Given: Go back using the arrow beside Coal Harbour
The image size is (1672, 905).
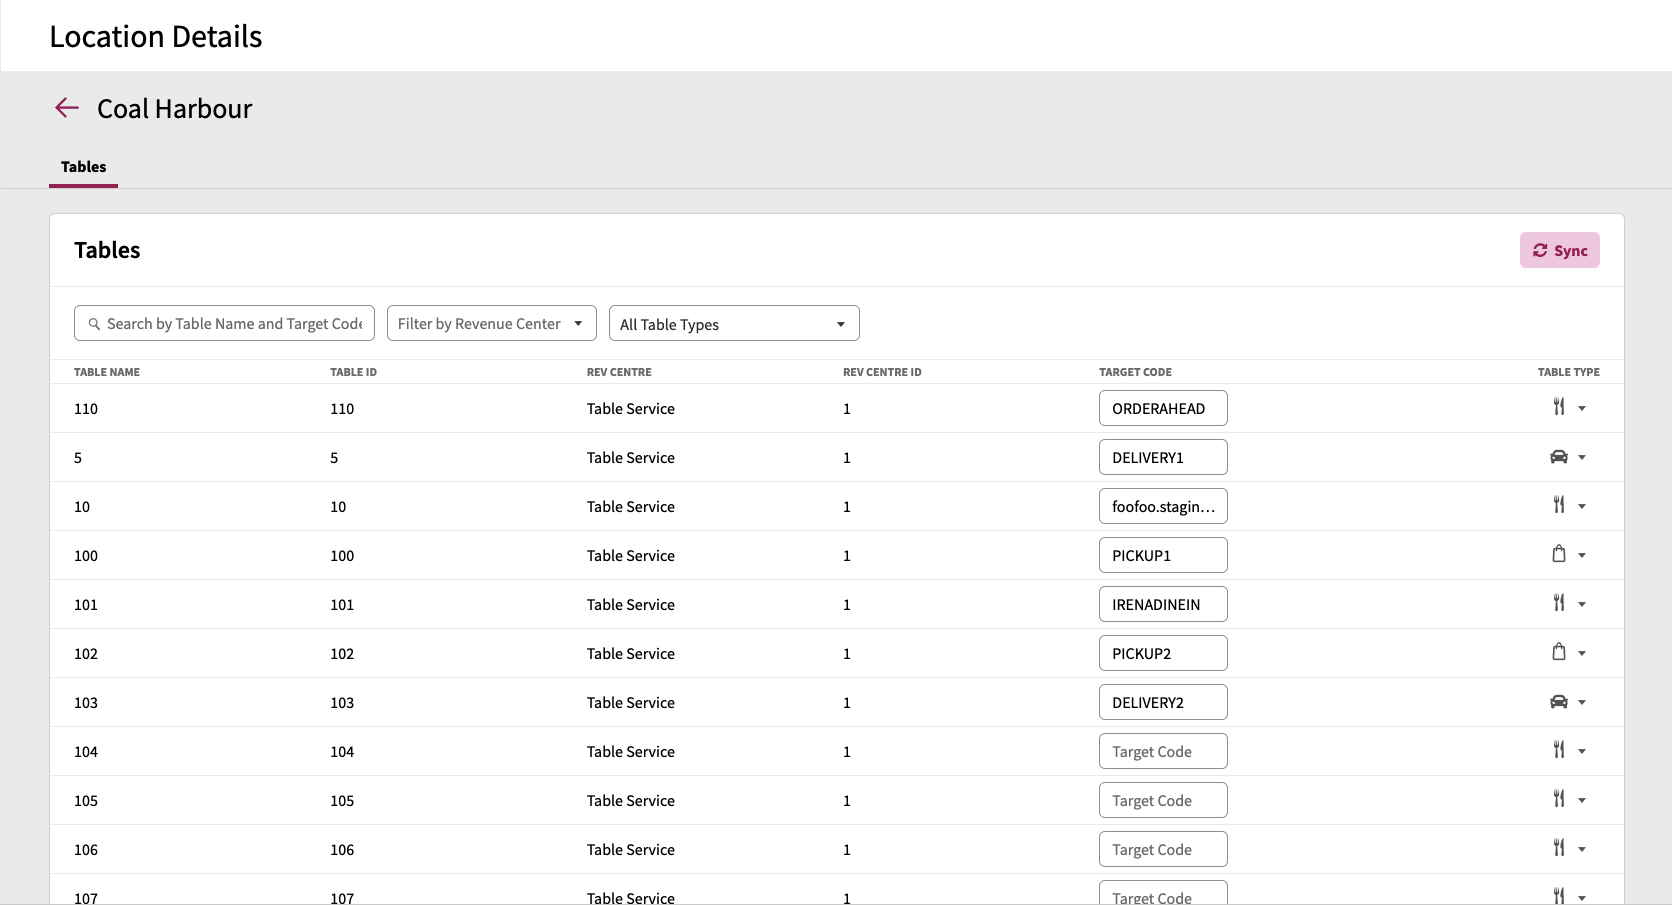Looking at the screenshot, I should pyautogui.click(x=67, y=108).
